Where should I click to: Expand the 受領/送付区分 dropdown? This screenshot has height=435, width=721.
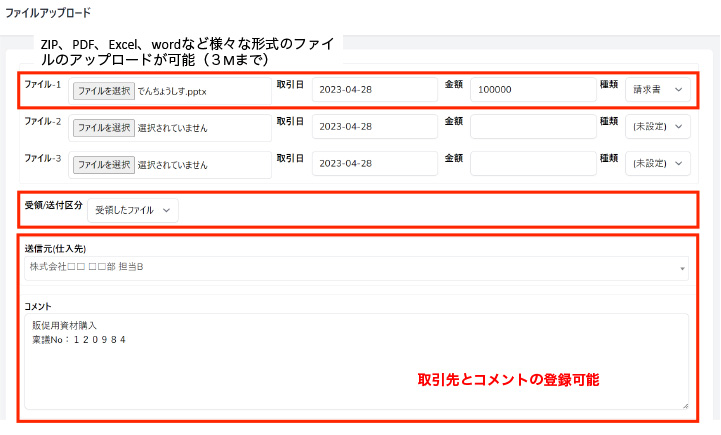[x=132, y=209]
